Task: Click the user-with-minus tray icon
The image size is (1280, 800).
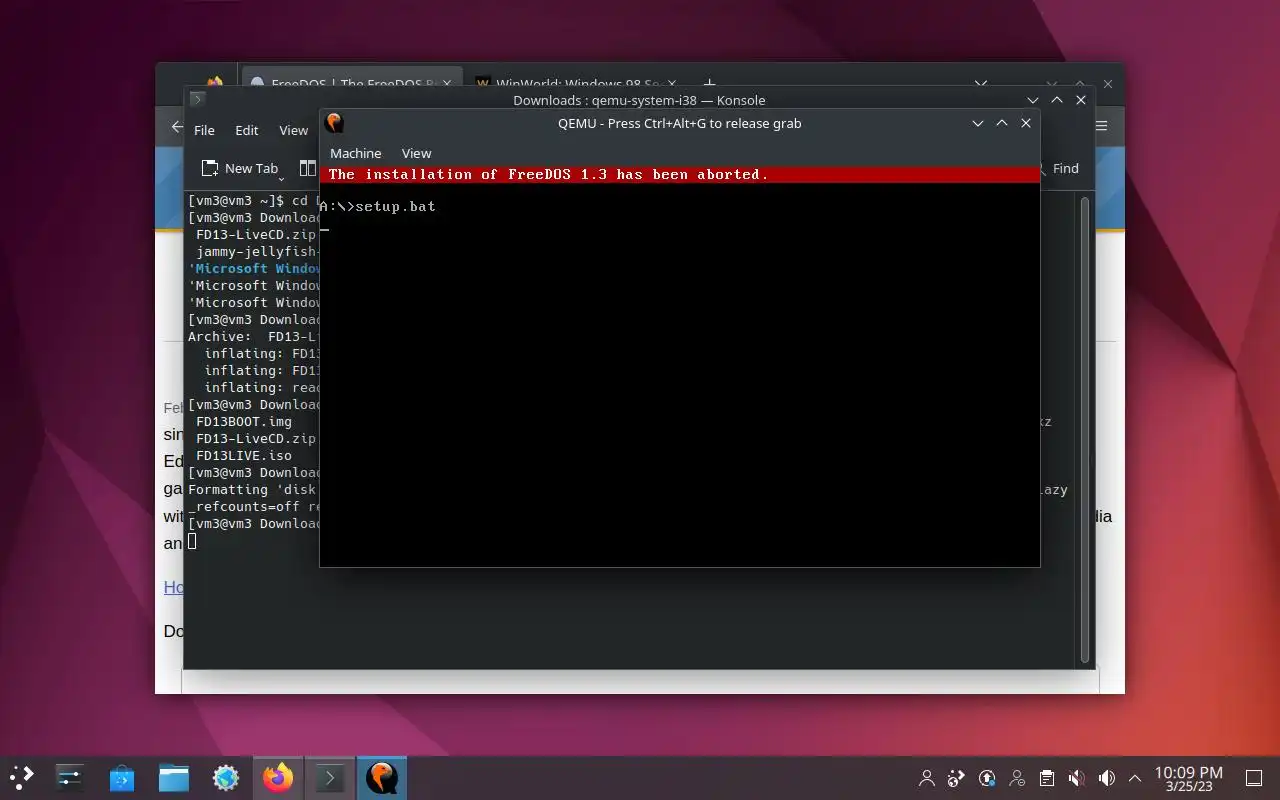Action: tap(1017, 778)
